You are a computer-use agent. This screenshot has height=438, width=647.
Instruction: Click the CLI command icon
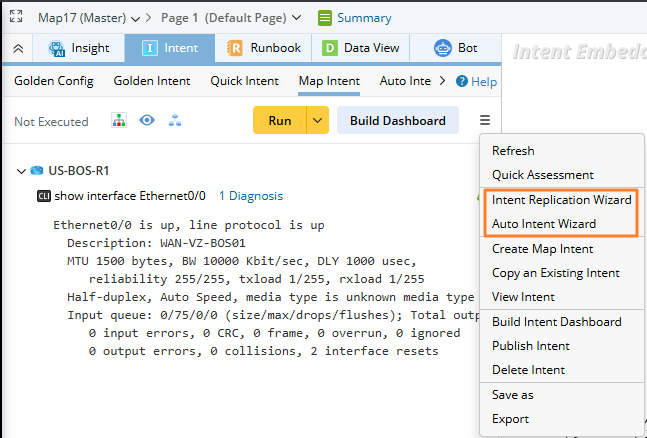[x=44, y=196]
